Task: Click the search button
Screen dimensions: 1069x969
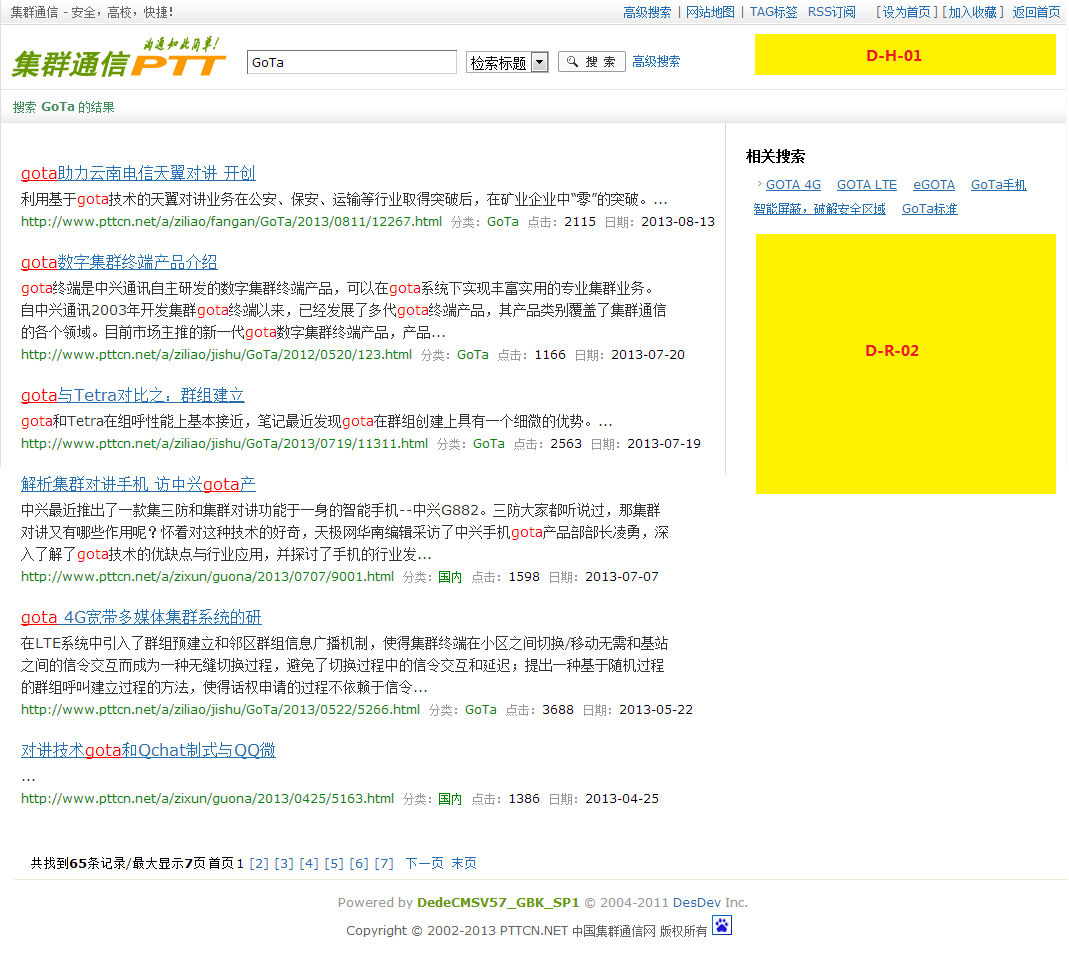Action: pyautogui.click(x=591, y=62)
